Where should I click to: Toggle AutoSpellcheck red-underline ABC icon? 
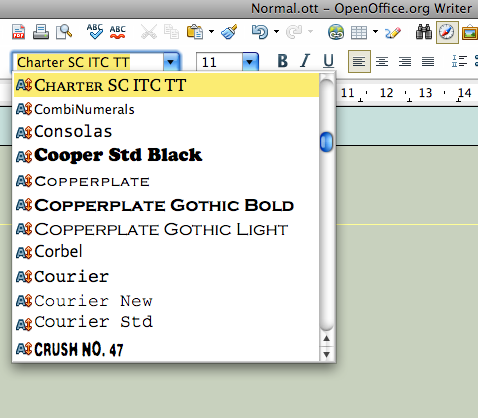[x=118, y=32]
